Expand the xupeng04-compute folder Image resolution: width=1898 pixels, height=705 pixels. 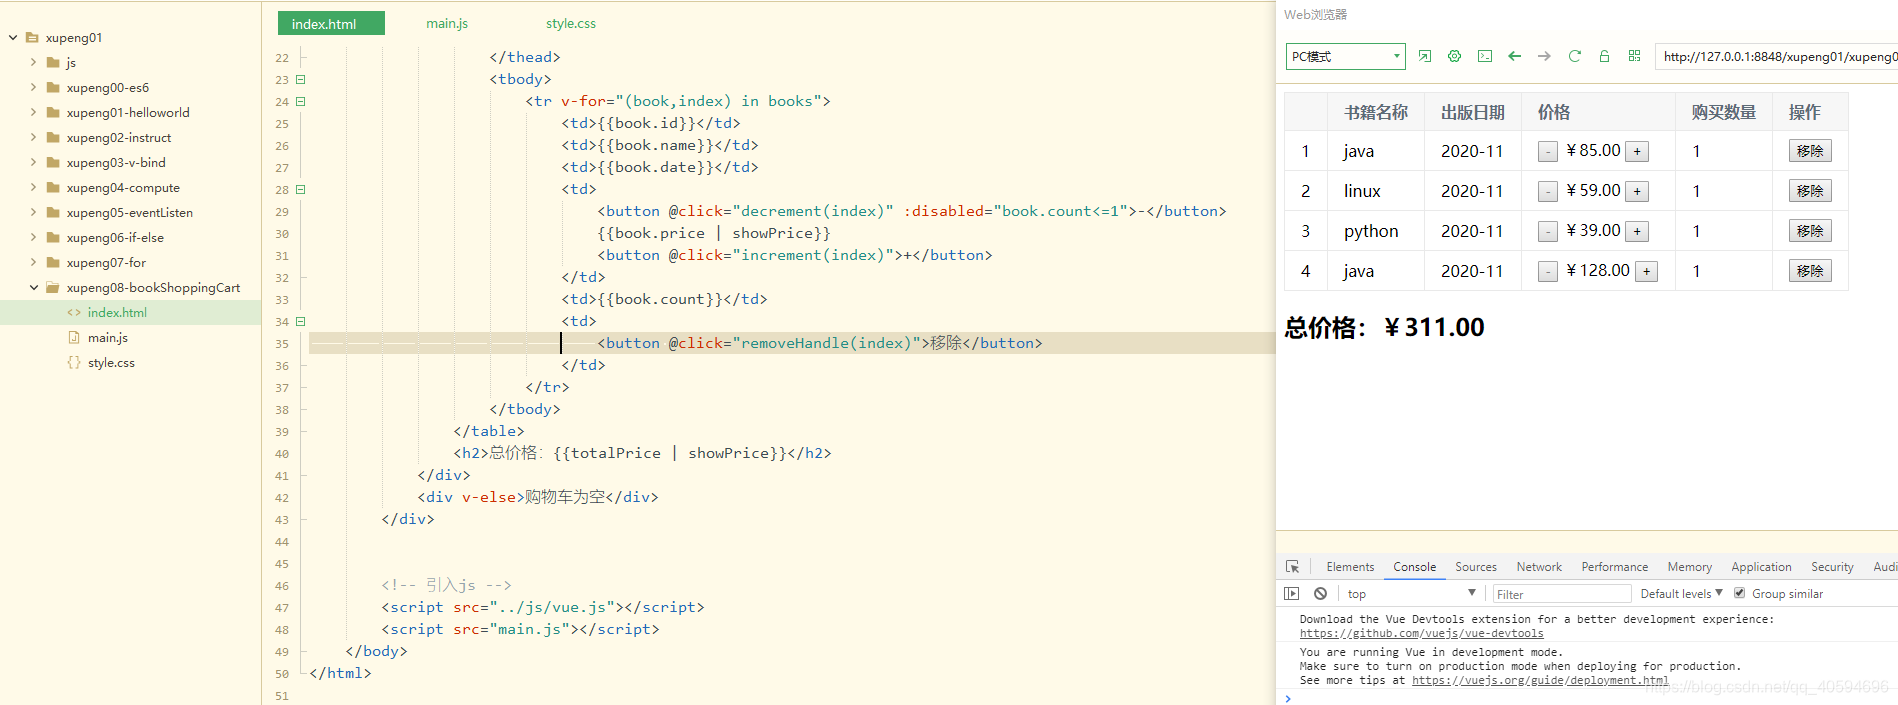coord(33,187)
